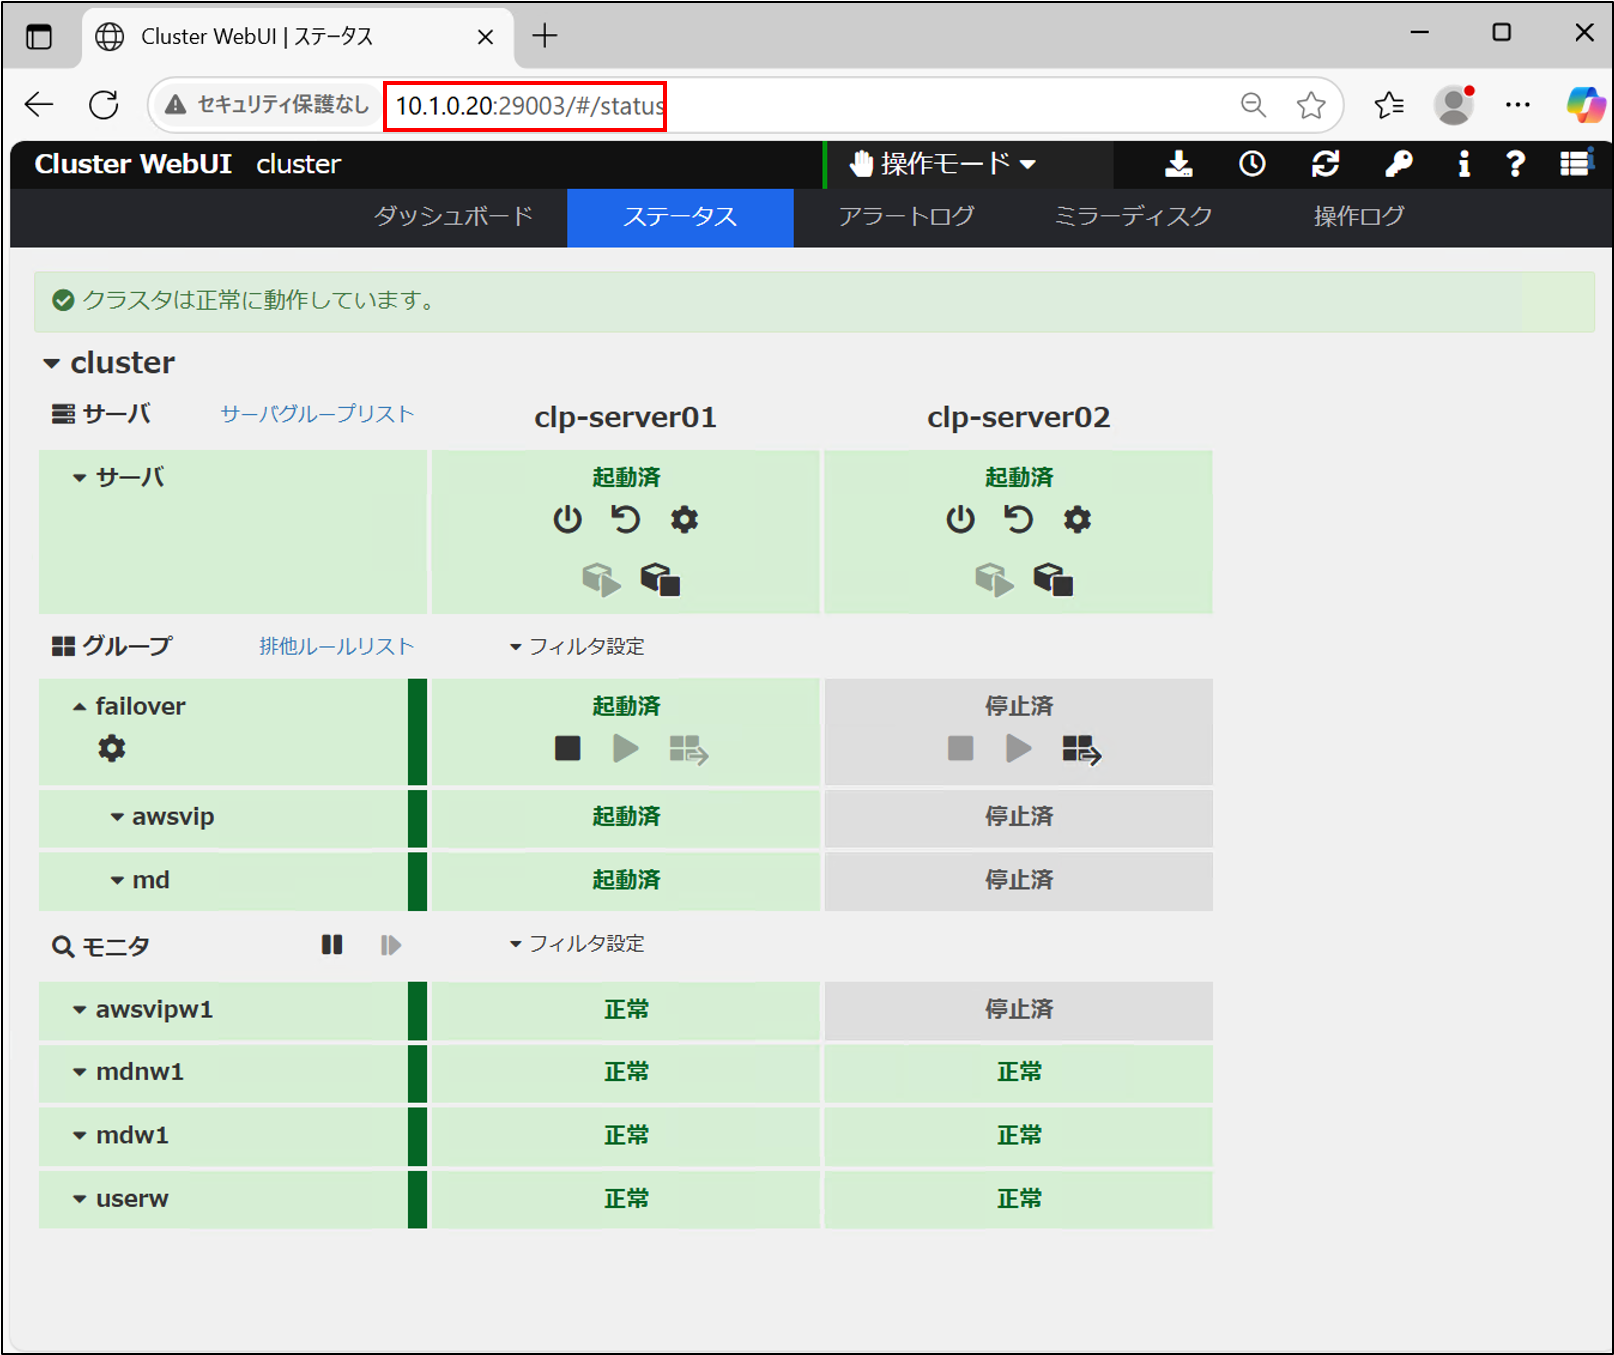Open the 操作モード mode dropdown
This screenshot has height=1355, width=1614.
tap(943, 164)
